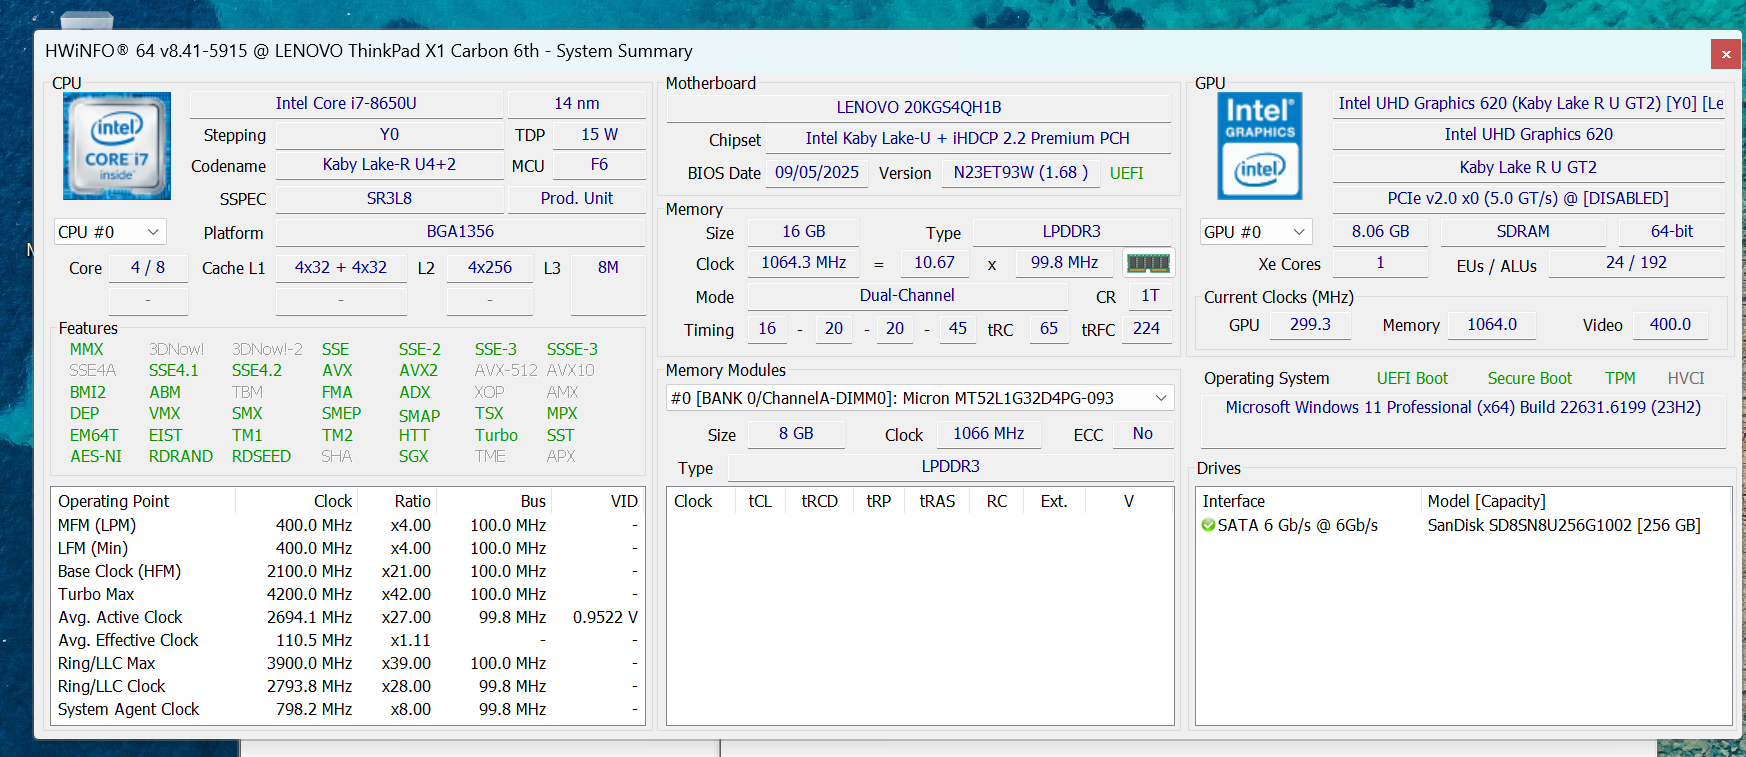Click the Operating Point column header
1746x757 pixels.
[x=143, y=501]
